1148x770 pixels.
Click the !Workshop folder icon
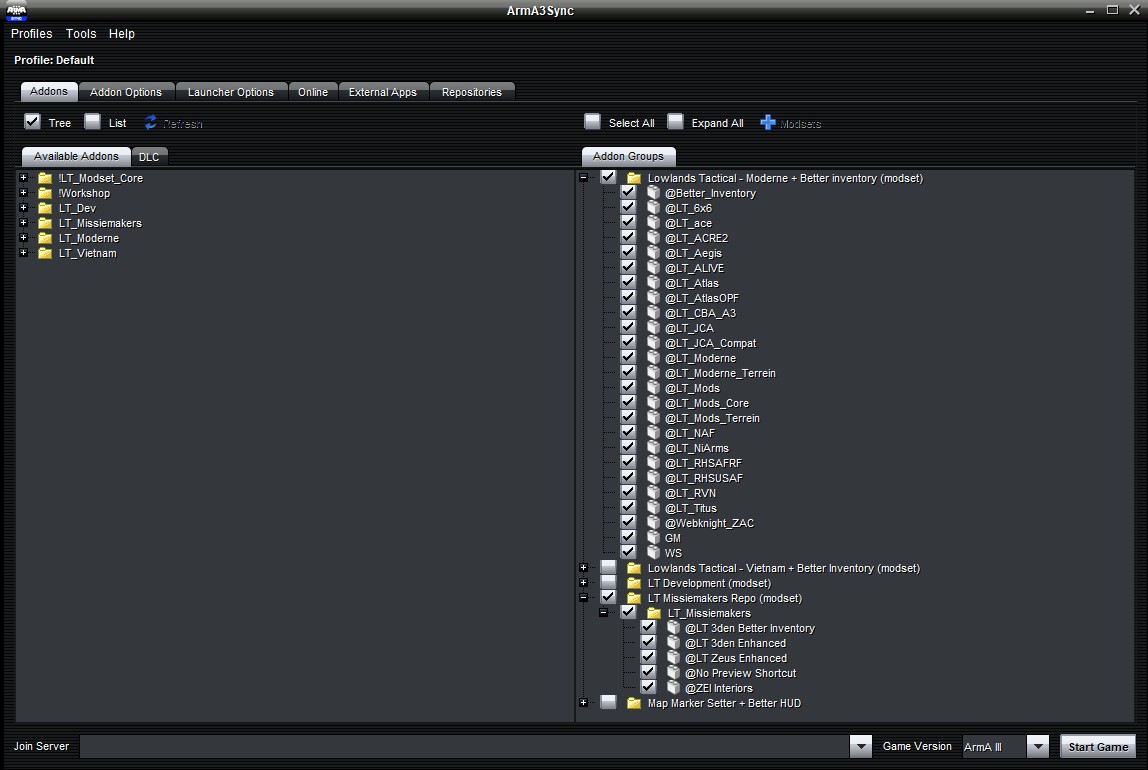(x=45, y=193)
